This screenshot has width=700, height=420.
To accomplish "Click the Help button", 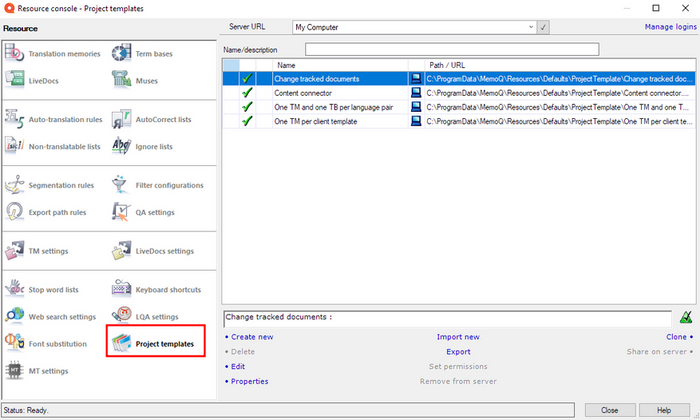I will coord(664,410).
